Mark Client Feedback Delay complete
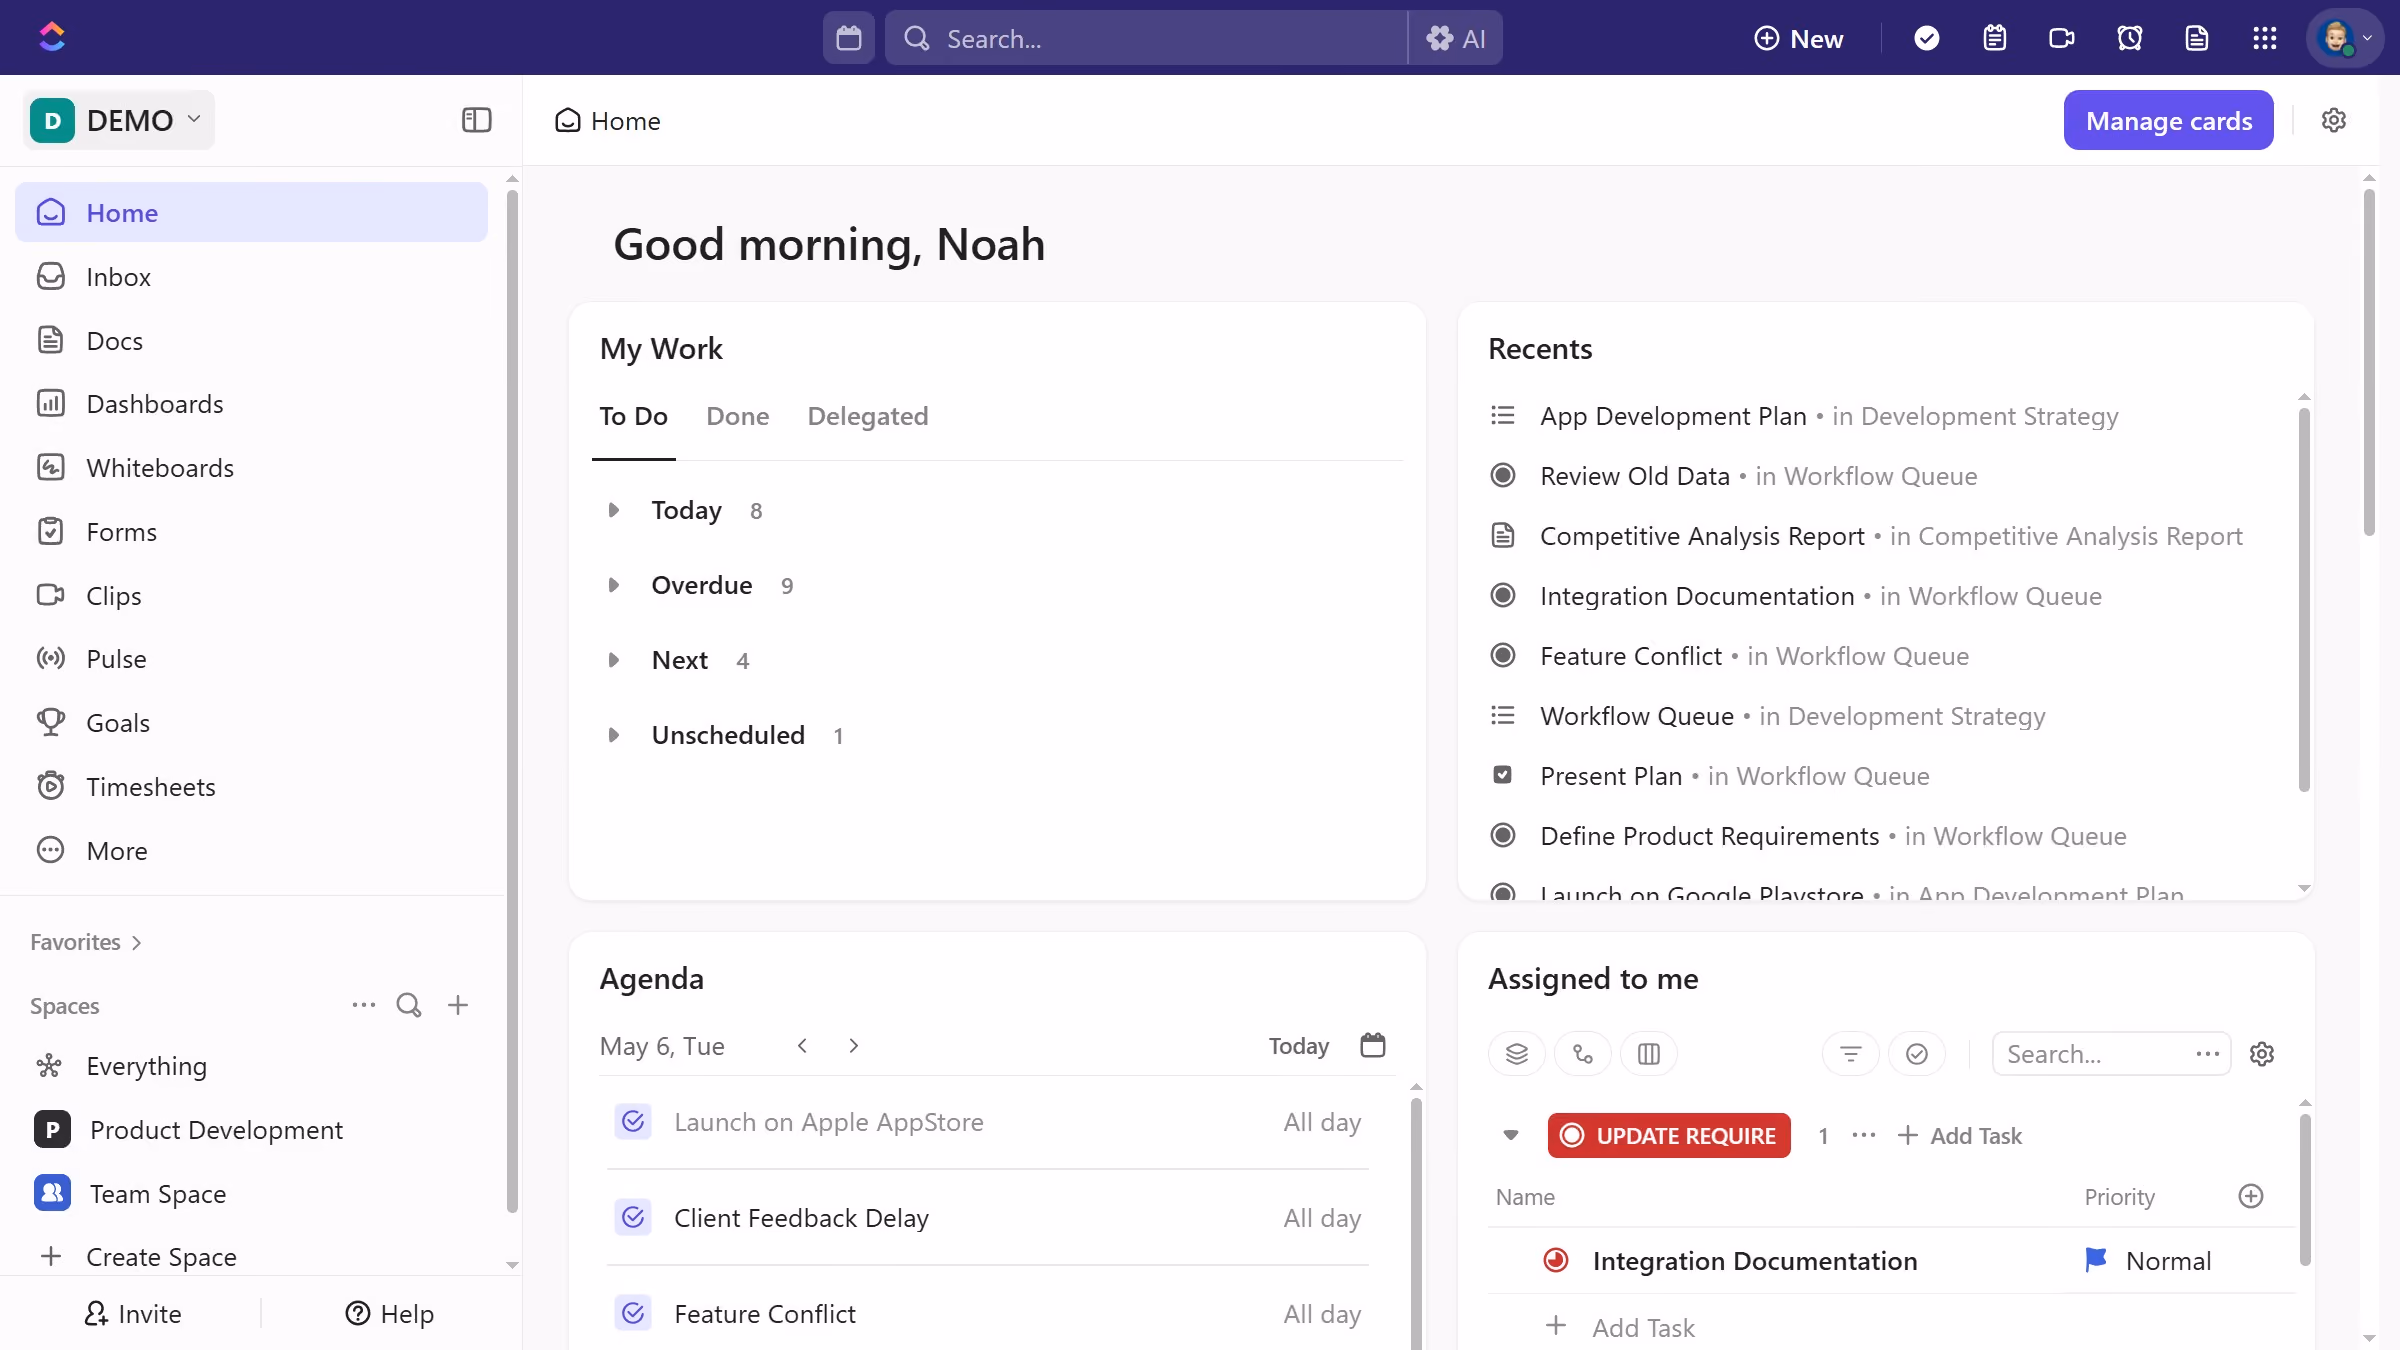 (x=633, y=1218)
